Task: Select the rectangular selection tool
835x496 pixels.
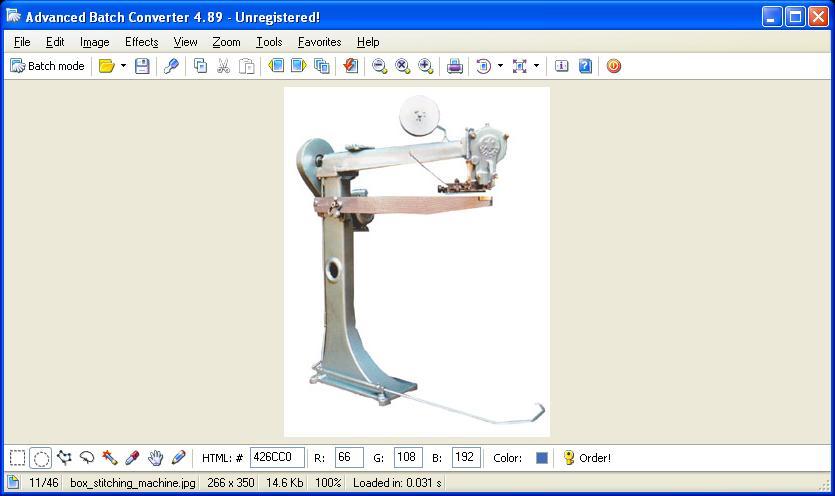Action: point(18,458)
